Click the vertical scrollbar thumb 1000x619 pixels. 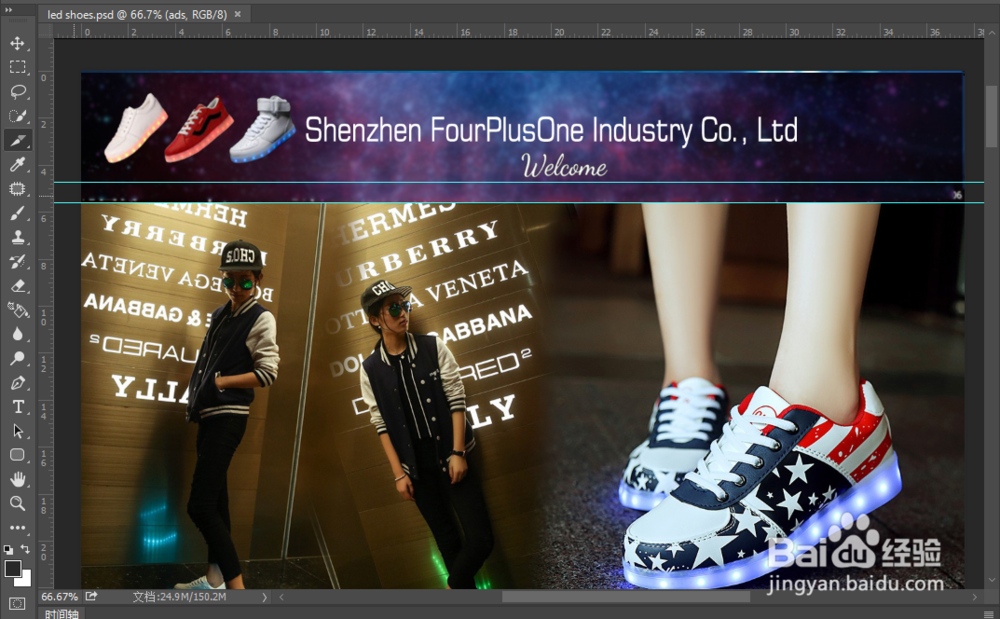991,116
